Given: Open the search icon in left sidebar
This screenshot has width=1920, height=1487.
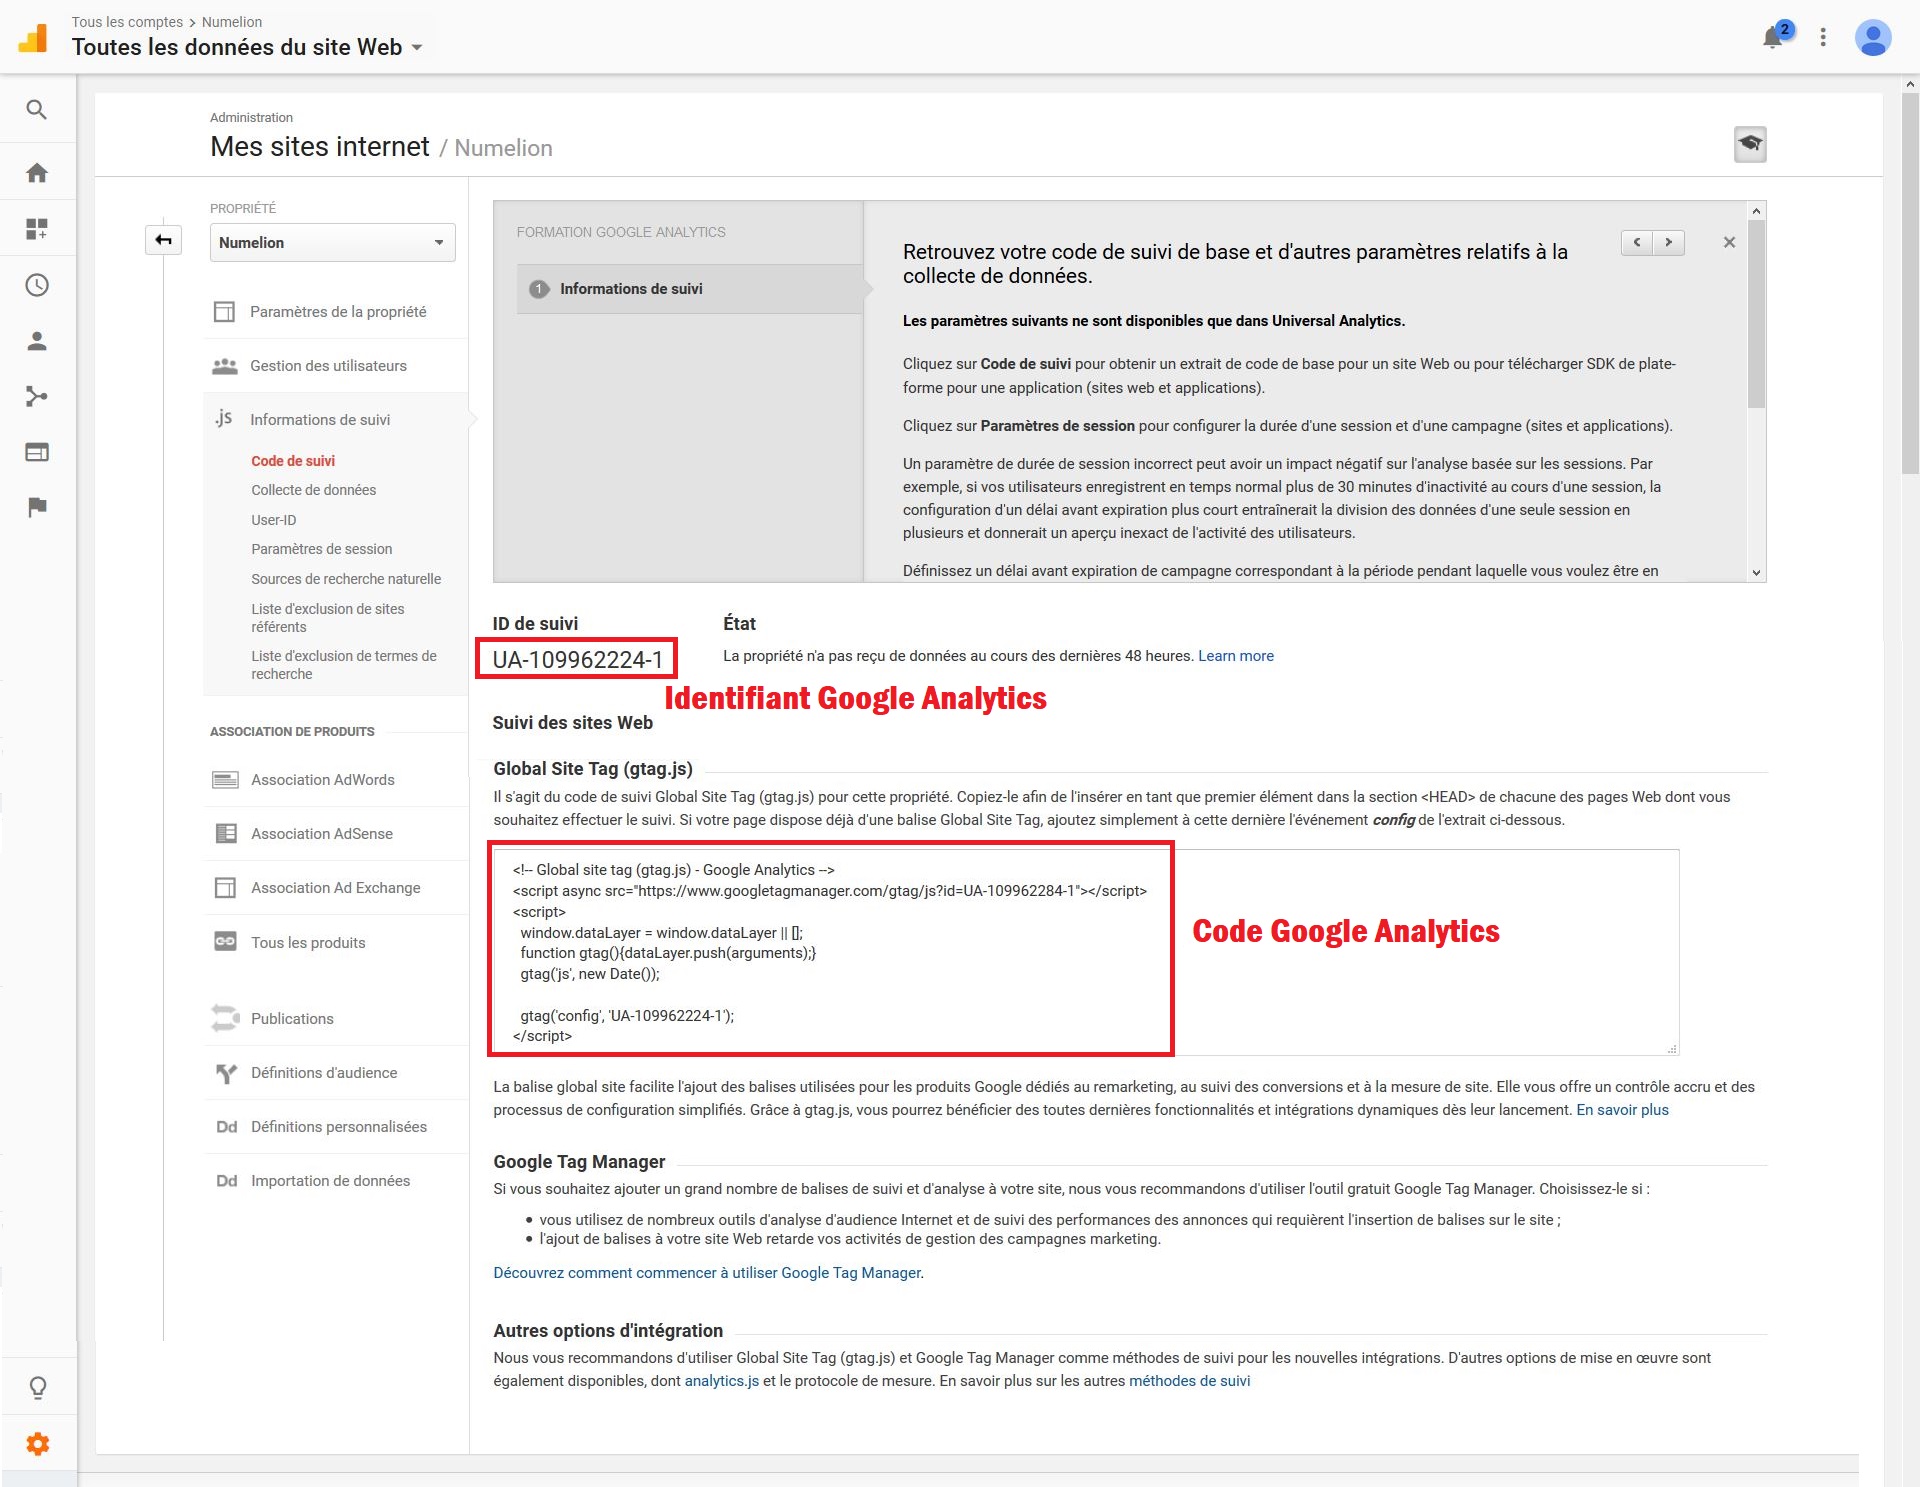Looking at the screenshot, I should coord(37,110).
